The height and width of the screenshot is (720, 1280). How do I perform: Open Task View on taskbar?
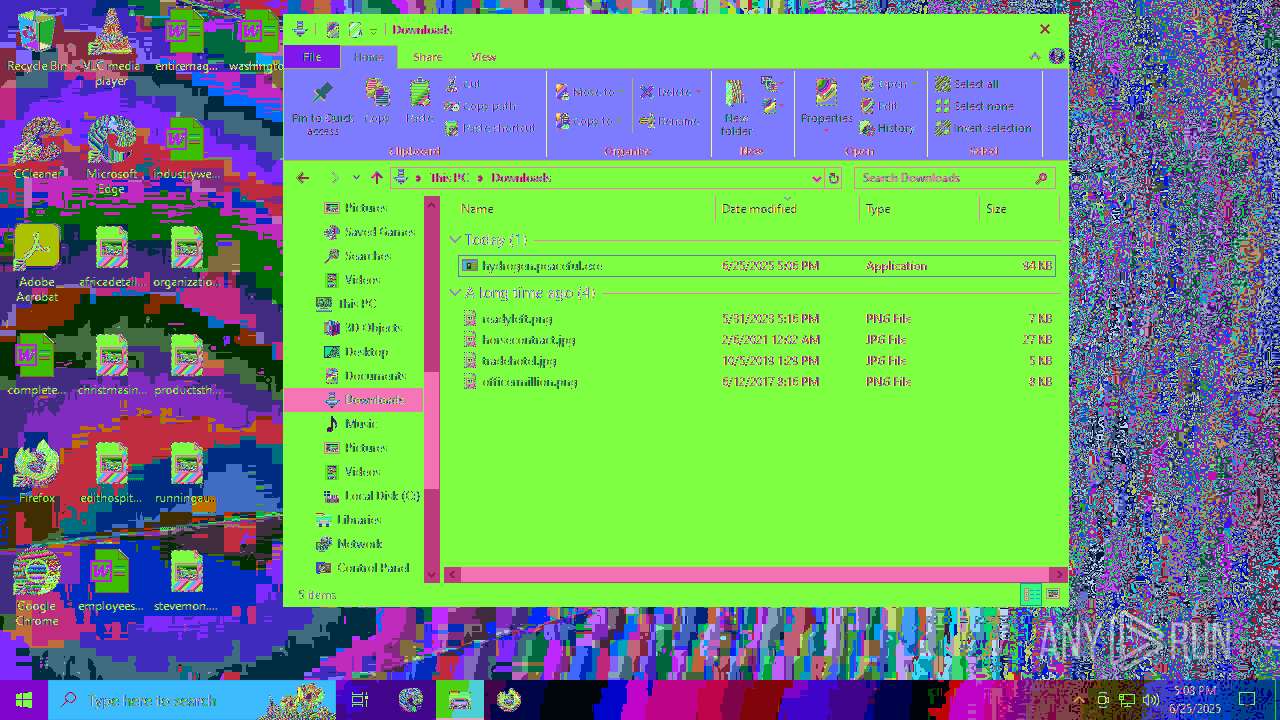pos(360,700)
